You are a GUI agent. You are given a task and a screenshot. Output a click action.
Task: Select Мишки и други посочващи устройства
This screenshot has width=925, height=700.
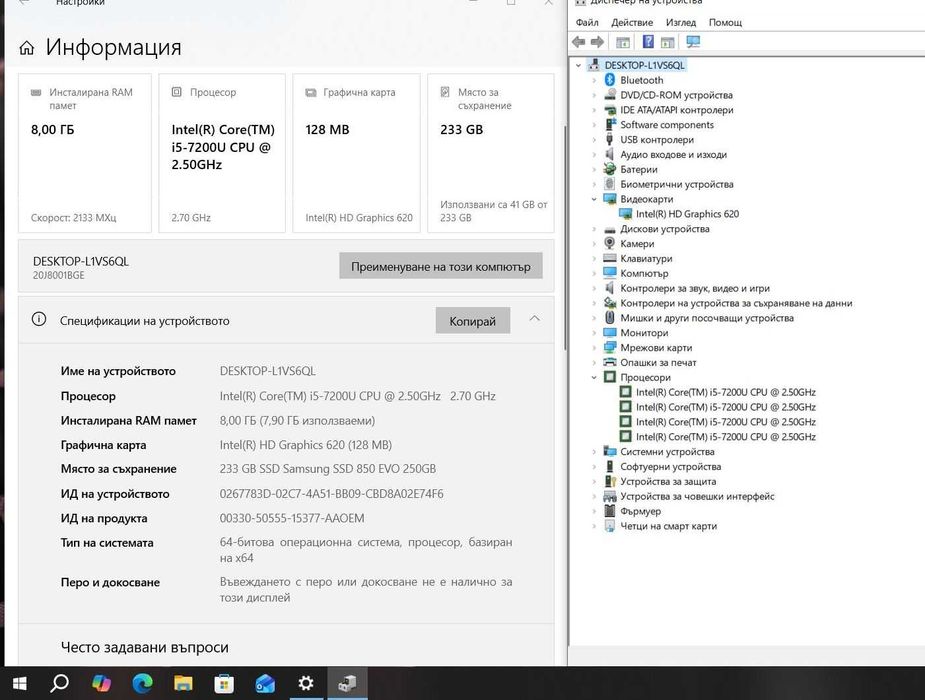707,318
